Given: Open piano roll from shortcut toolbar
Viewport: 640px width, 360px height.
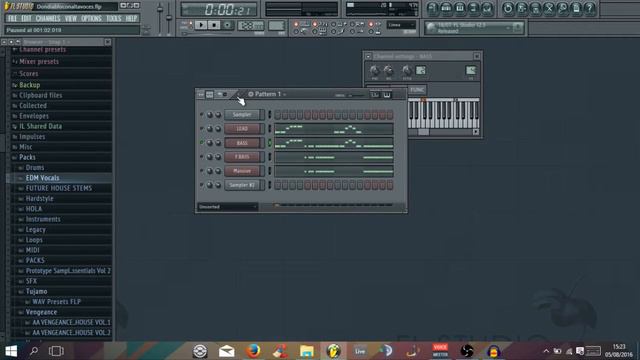Looking at the screenshot, I should pyautogui.click(x=460, y=8).
